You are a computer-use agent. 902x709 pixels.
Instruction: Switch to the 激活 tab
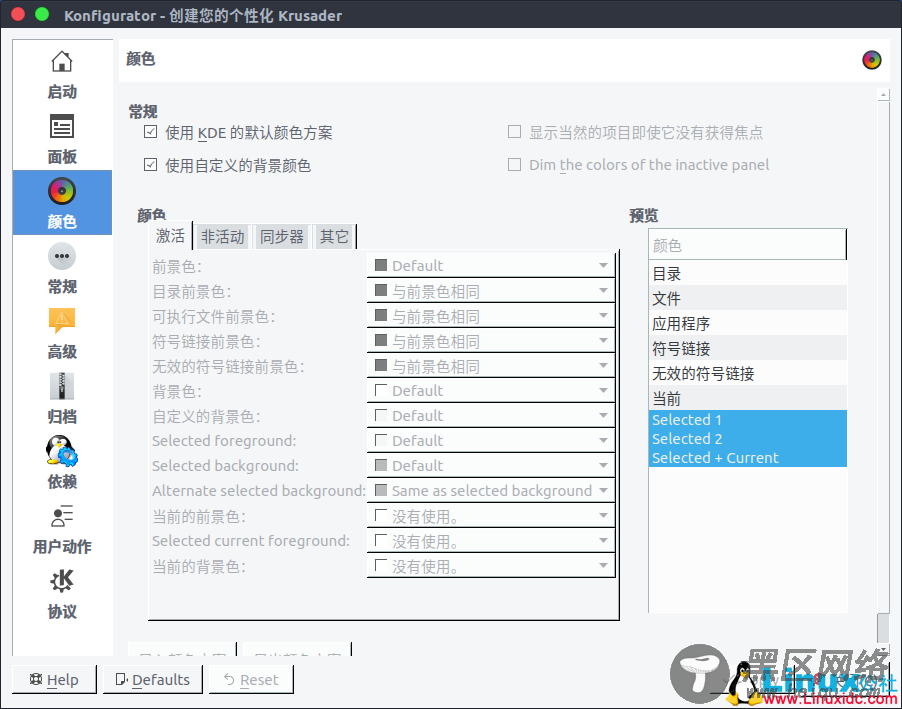[x=170, y=236]
